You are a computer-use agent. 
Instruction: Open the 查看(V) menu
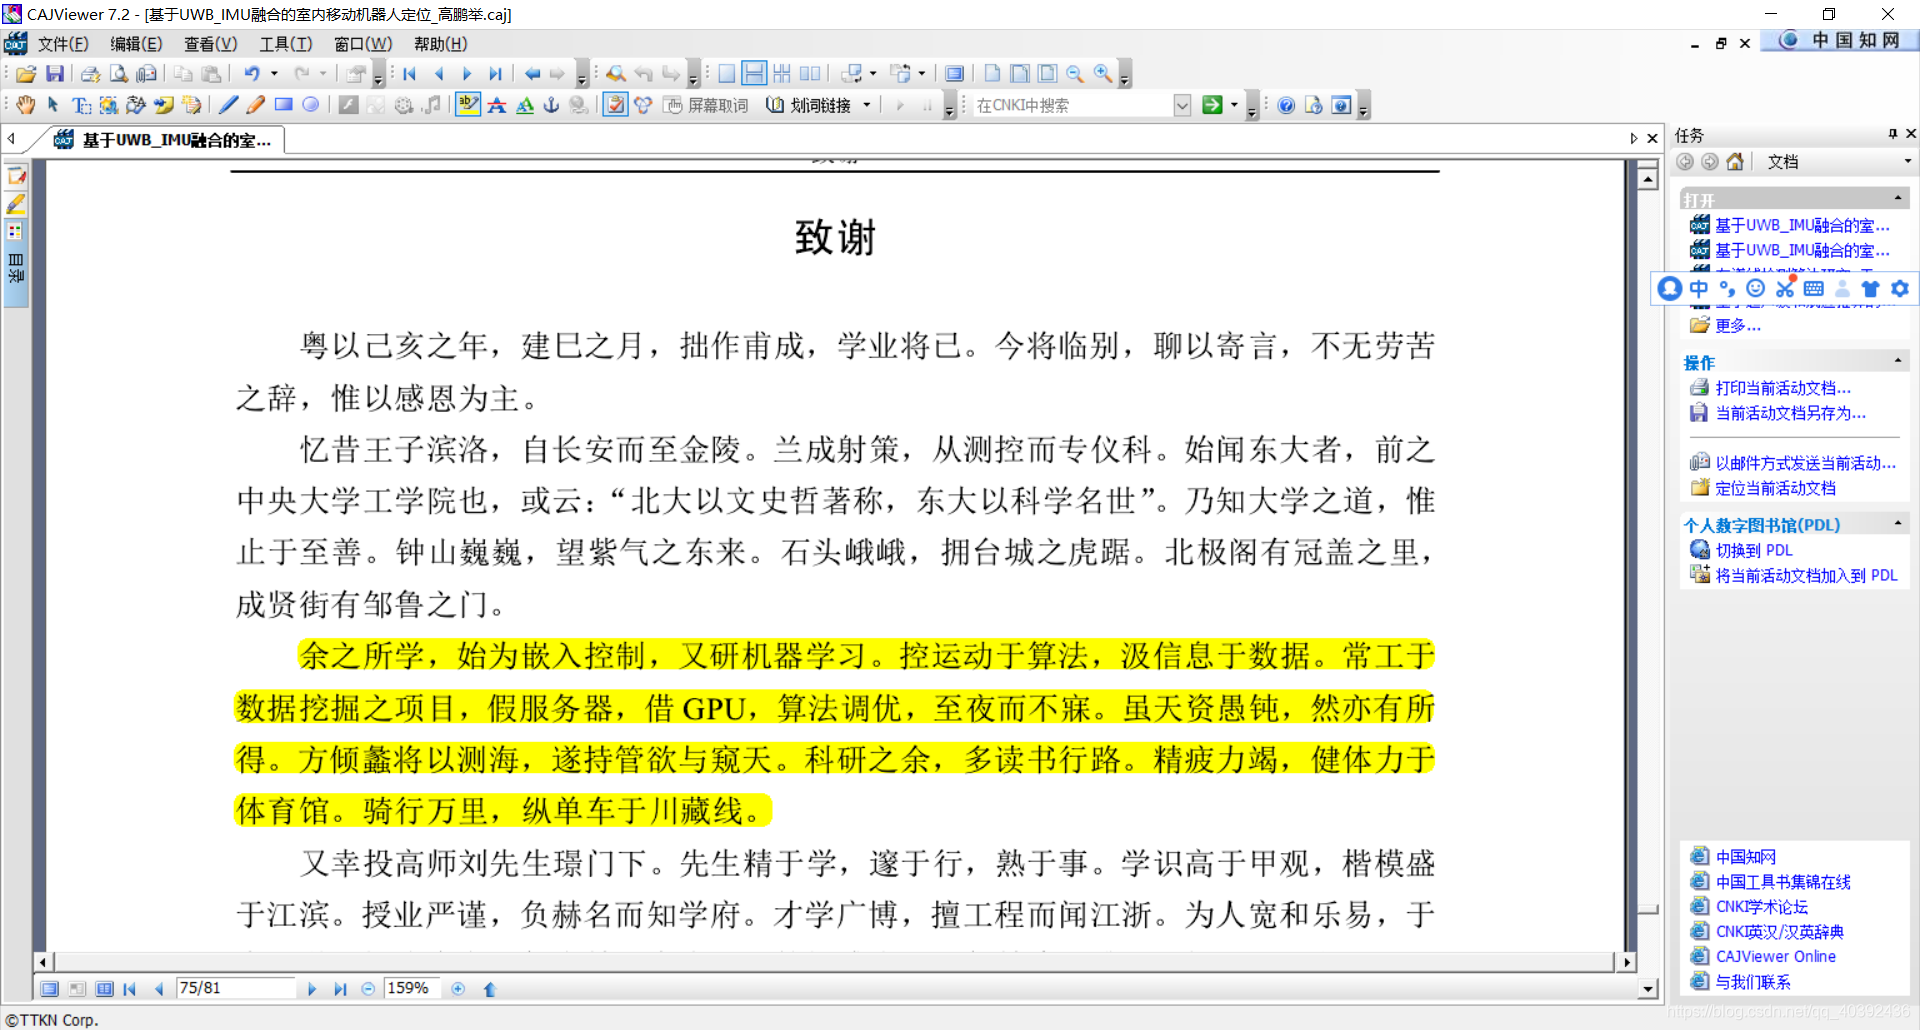tap(210, 44)
